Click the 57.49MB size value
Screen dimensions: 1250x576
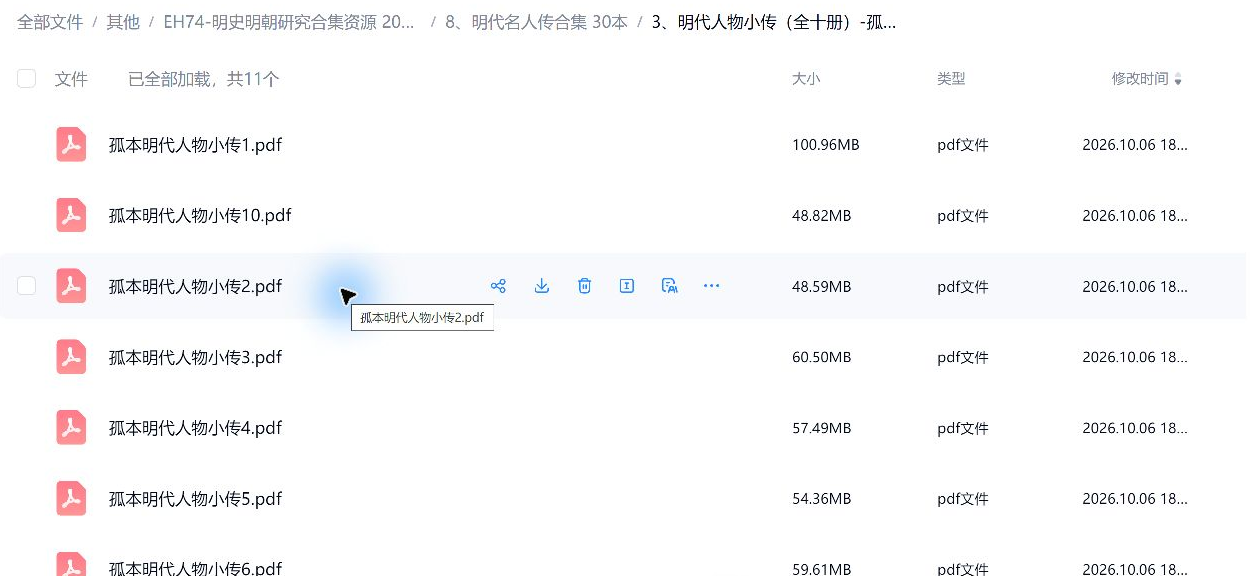[x=822, y=429]
